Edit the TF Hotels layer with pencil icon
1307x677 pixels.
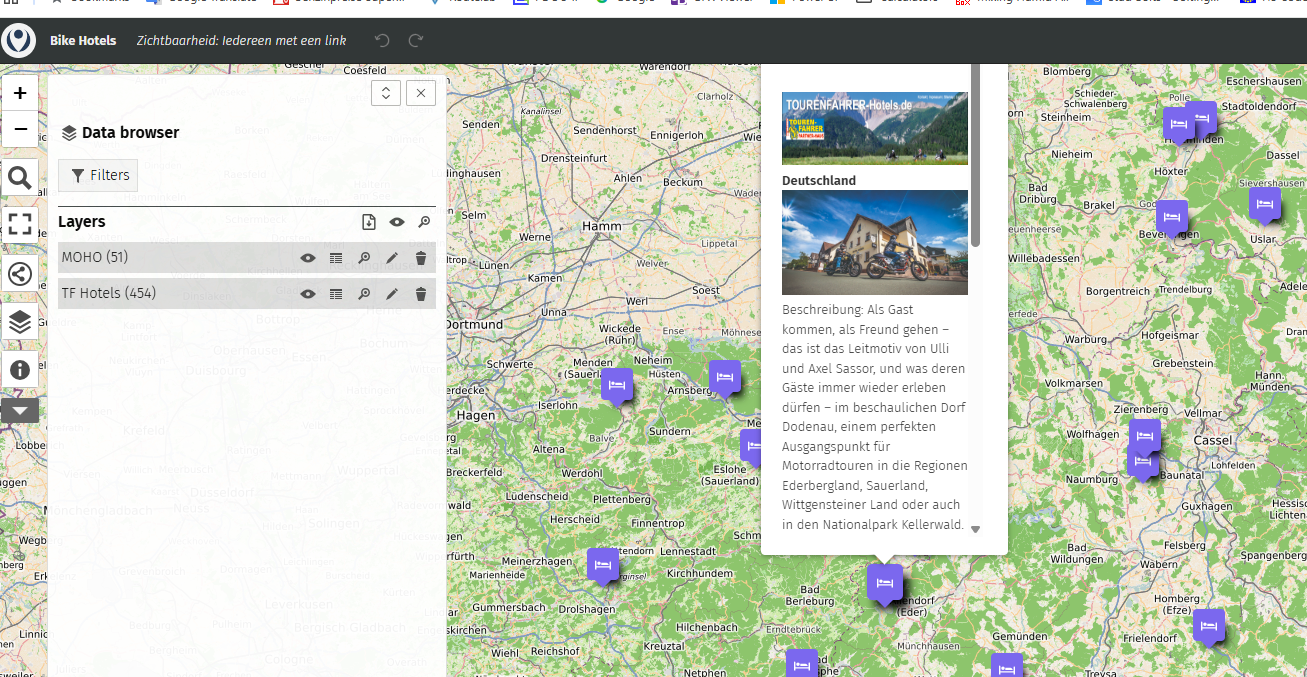click(392, 293)
